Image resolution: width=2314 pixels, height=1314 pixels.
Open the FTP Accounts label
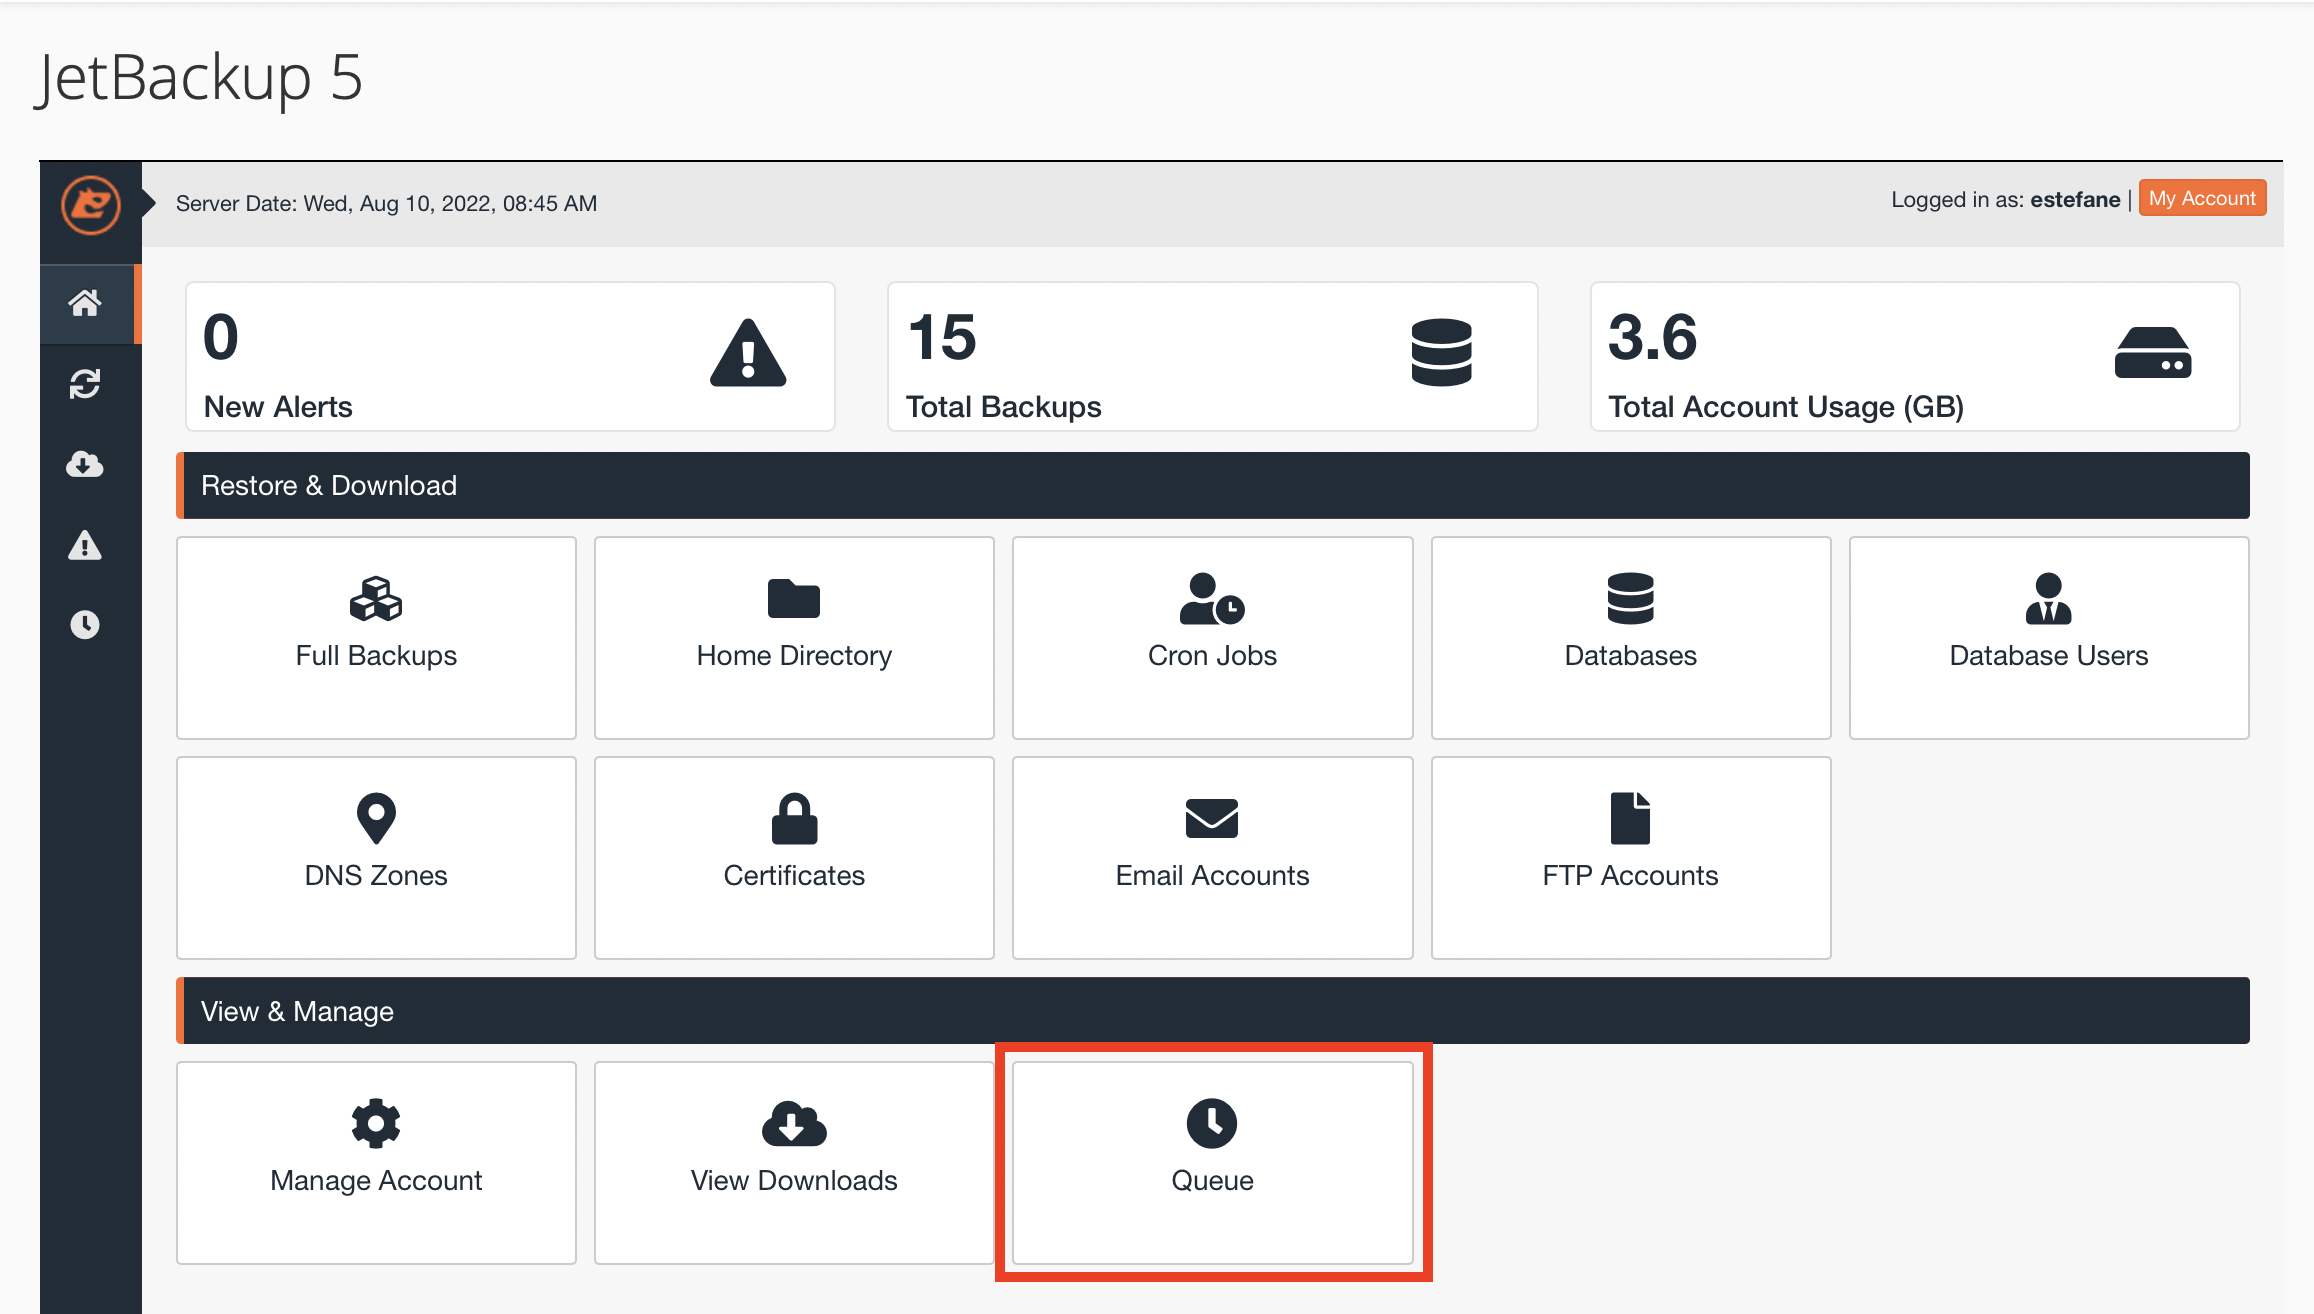pos(1631,875)
